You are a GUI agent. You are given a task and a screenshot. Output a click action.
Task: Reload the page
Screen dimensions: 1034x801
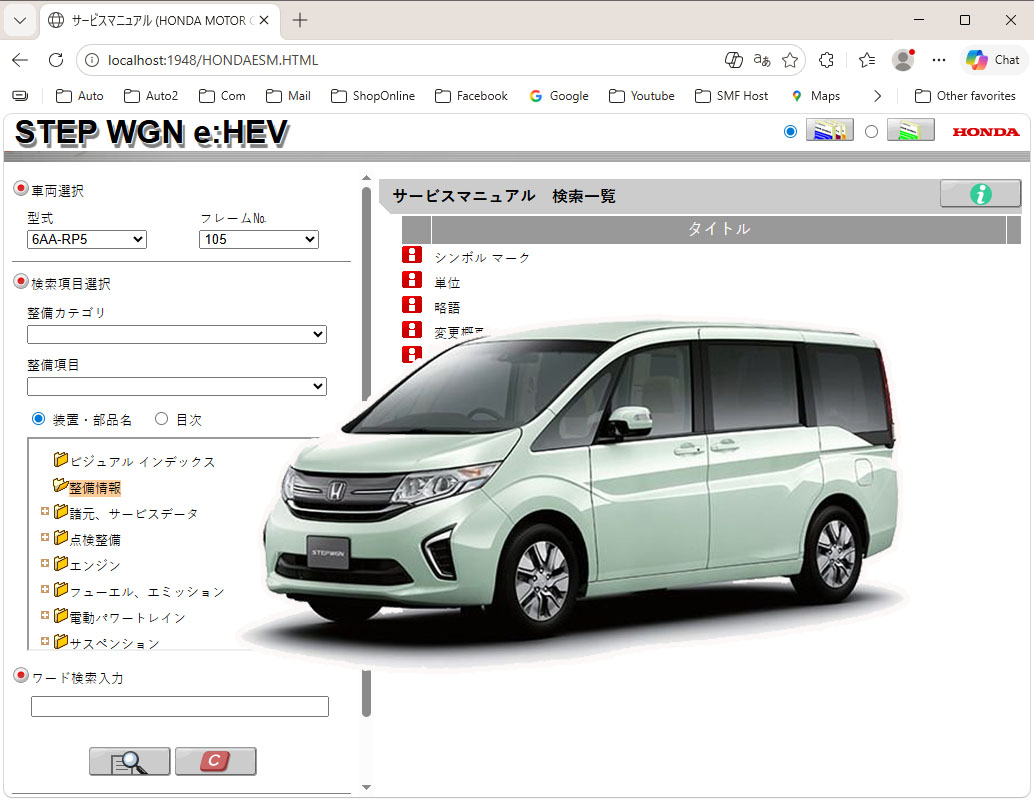[x=56, y=60]
